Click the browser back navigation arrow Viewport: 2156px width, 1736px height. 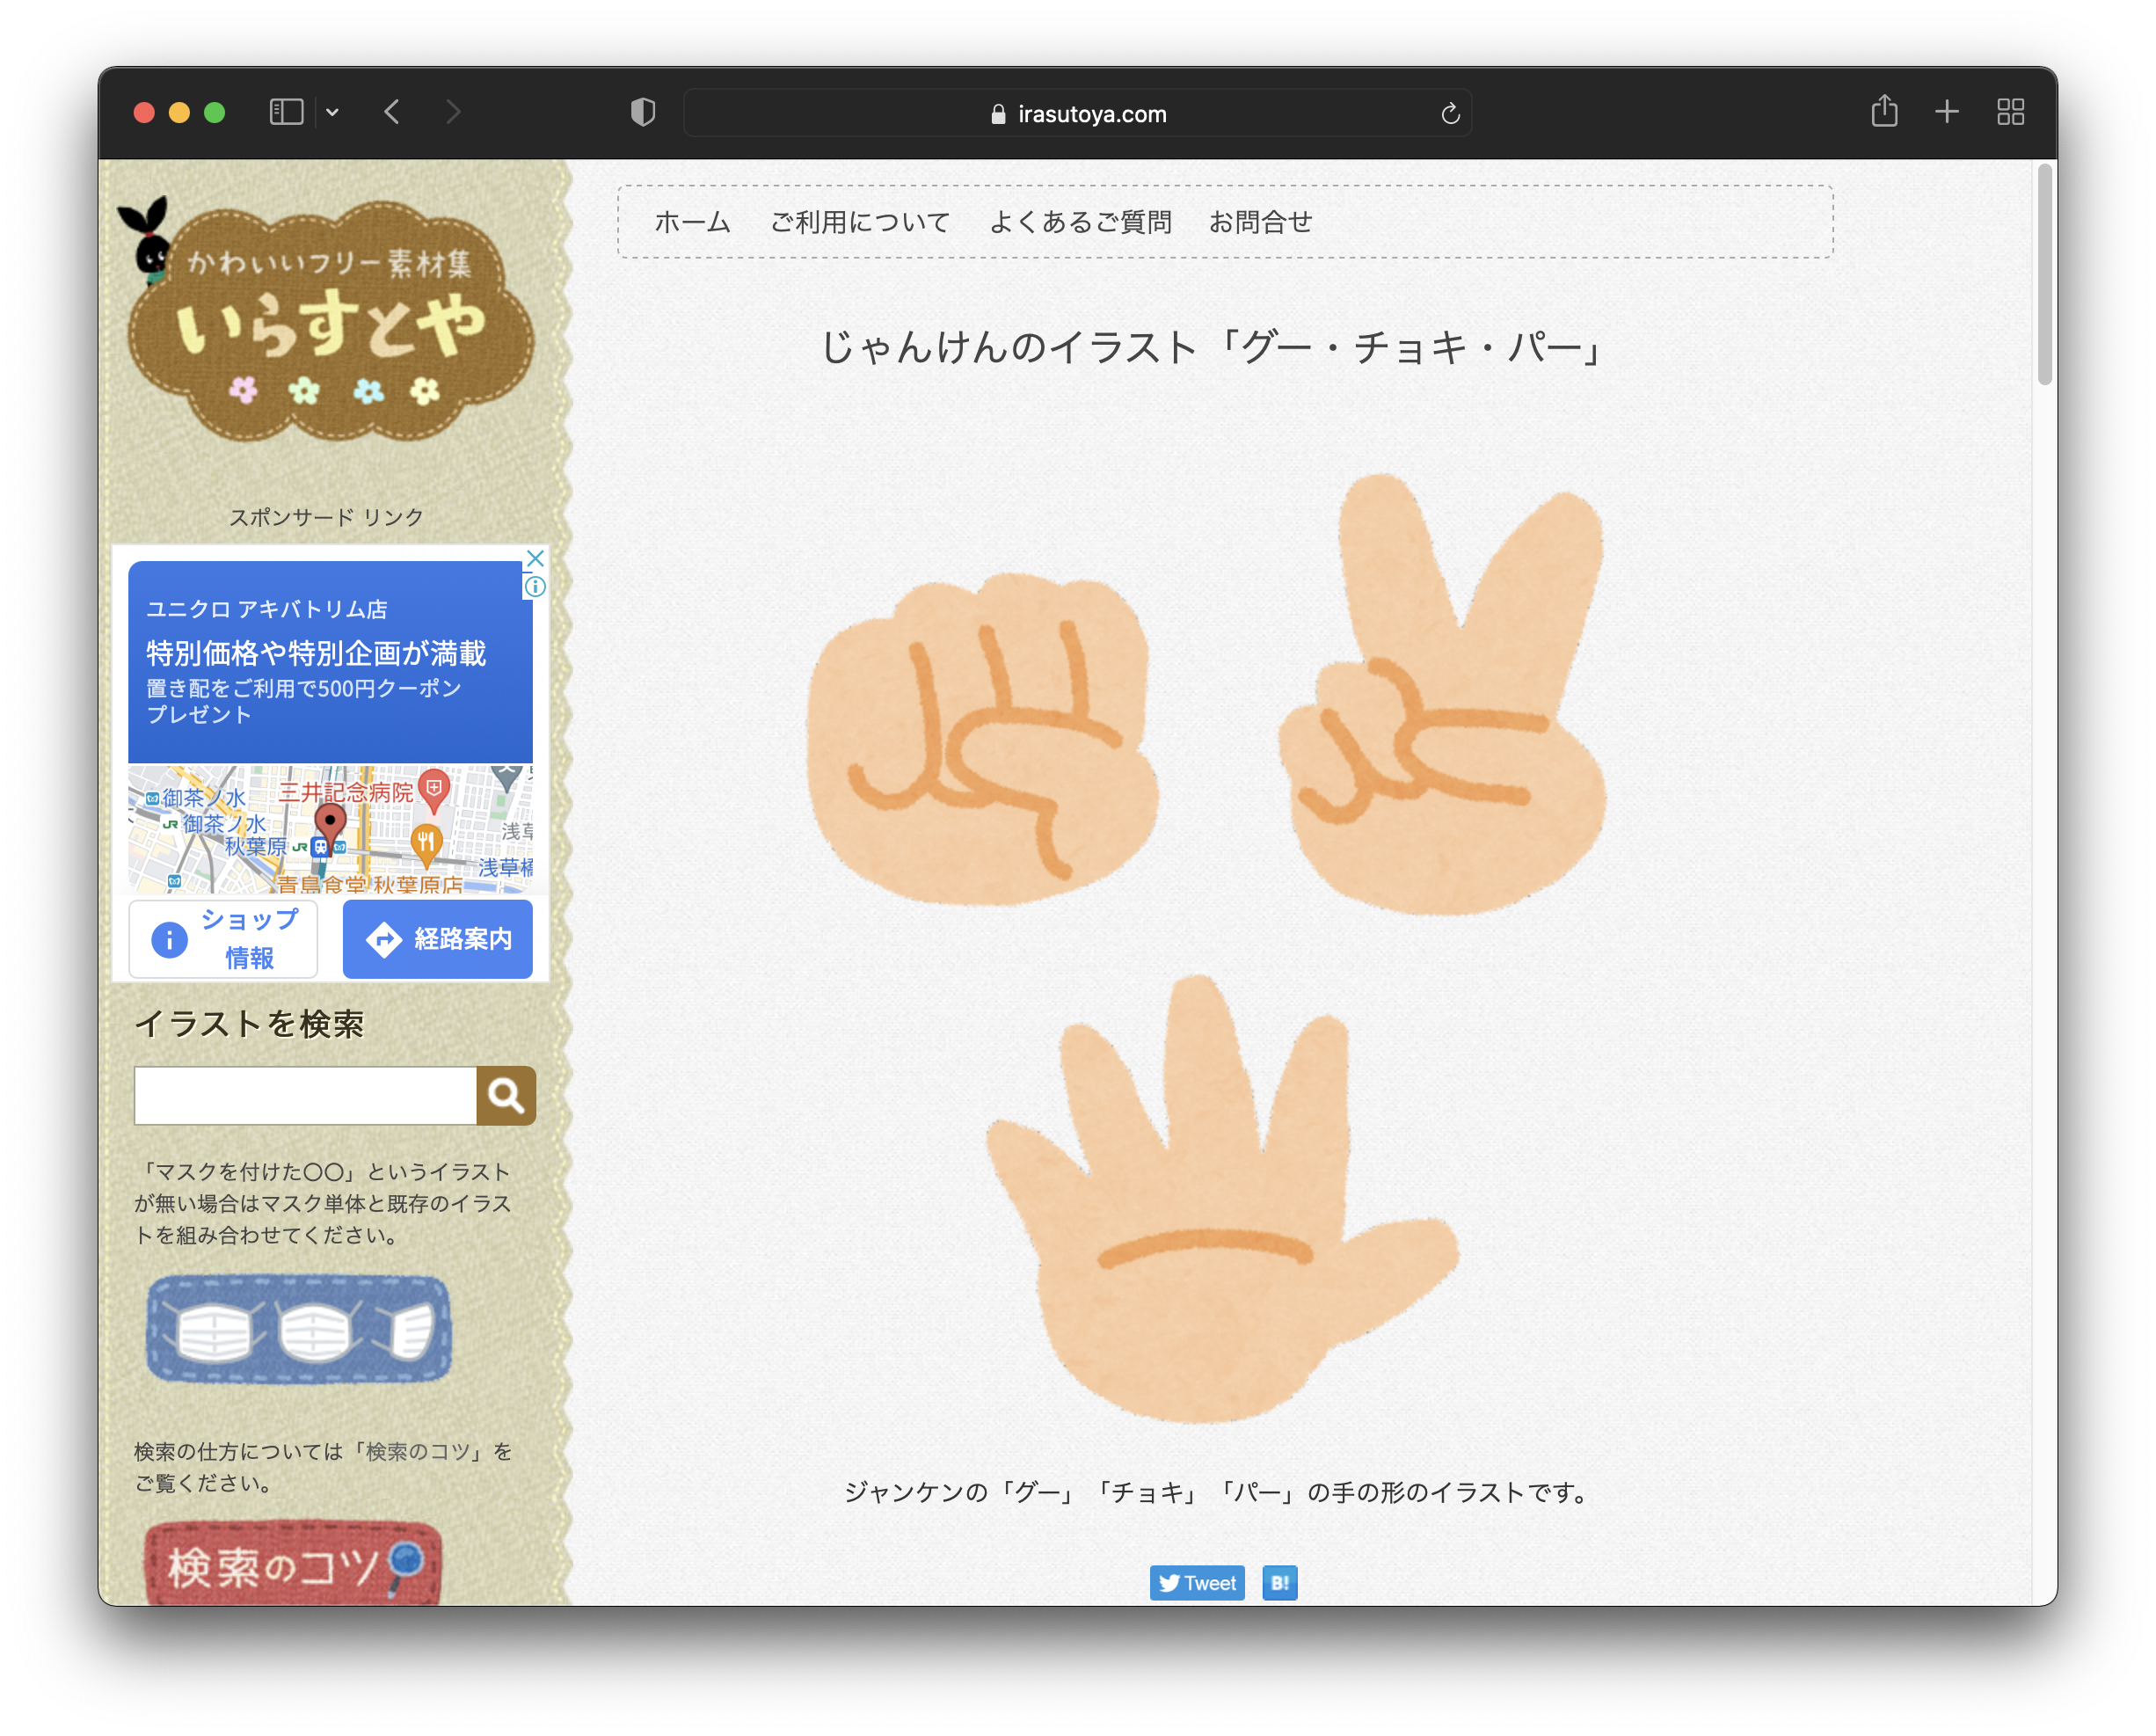click(398, 113)
